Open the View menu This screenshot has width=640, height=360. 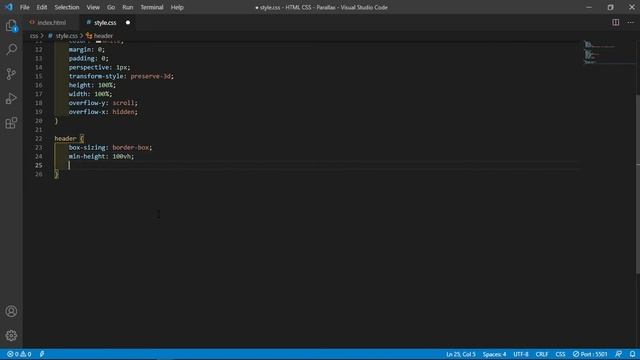(x=93, y=7)
